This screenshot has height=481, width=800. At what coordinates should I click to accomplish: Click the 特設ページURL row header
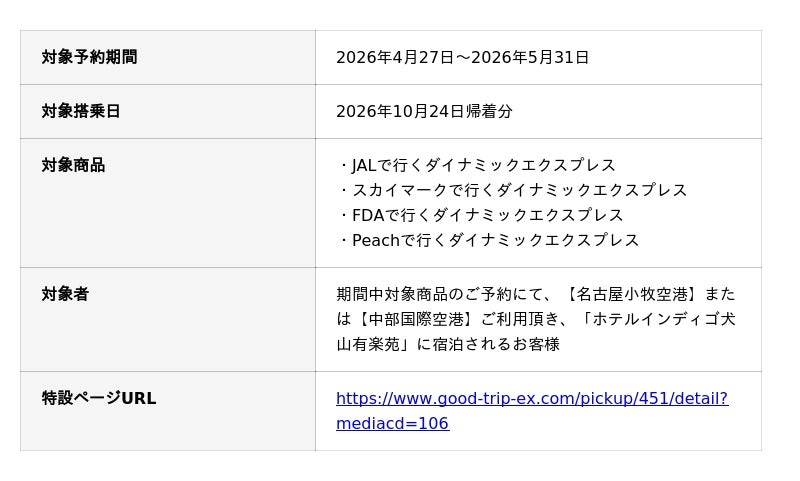[x=99, y=398]
